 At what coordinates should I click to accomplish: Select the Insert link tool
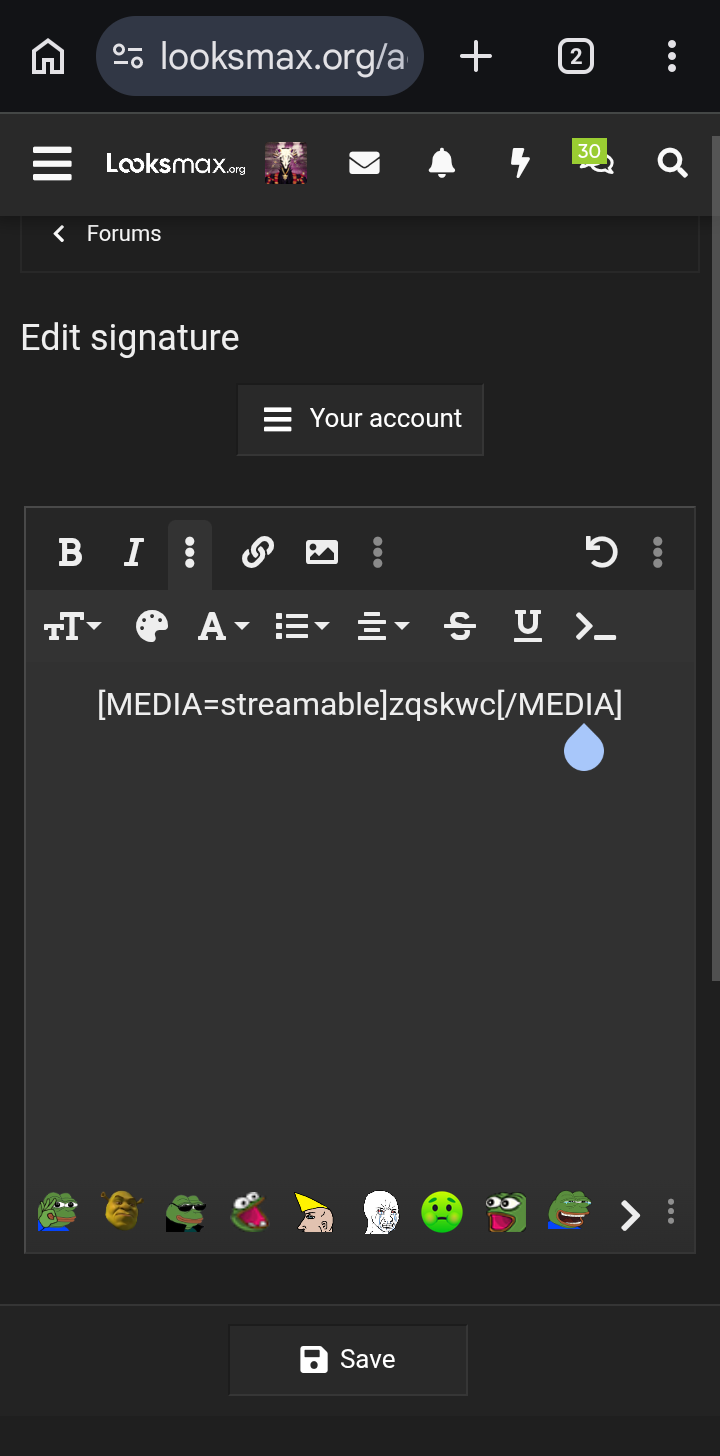pos(257,552)
